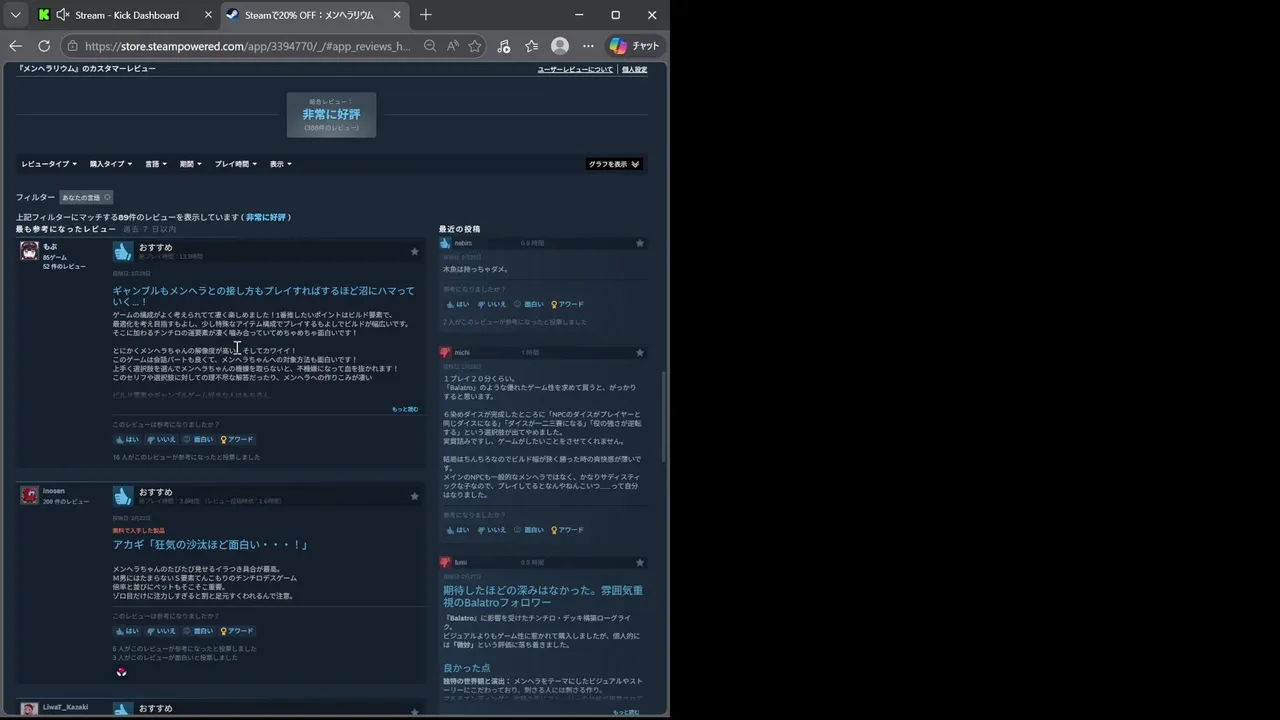Mark もぶ's review as 面白い
Image resolution: width=1280 pixels, height=720 pixels.
pos(198,439)
